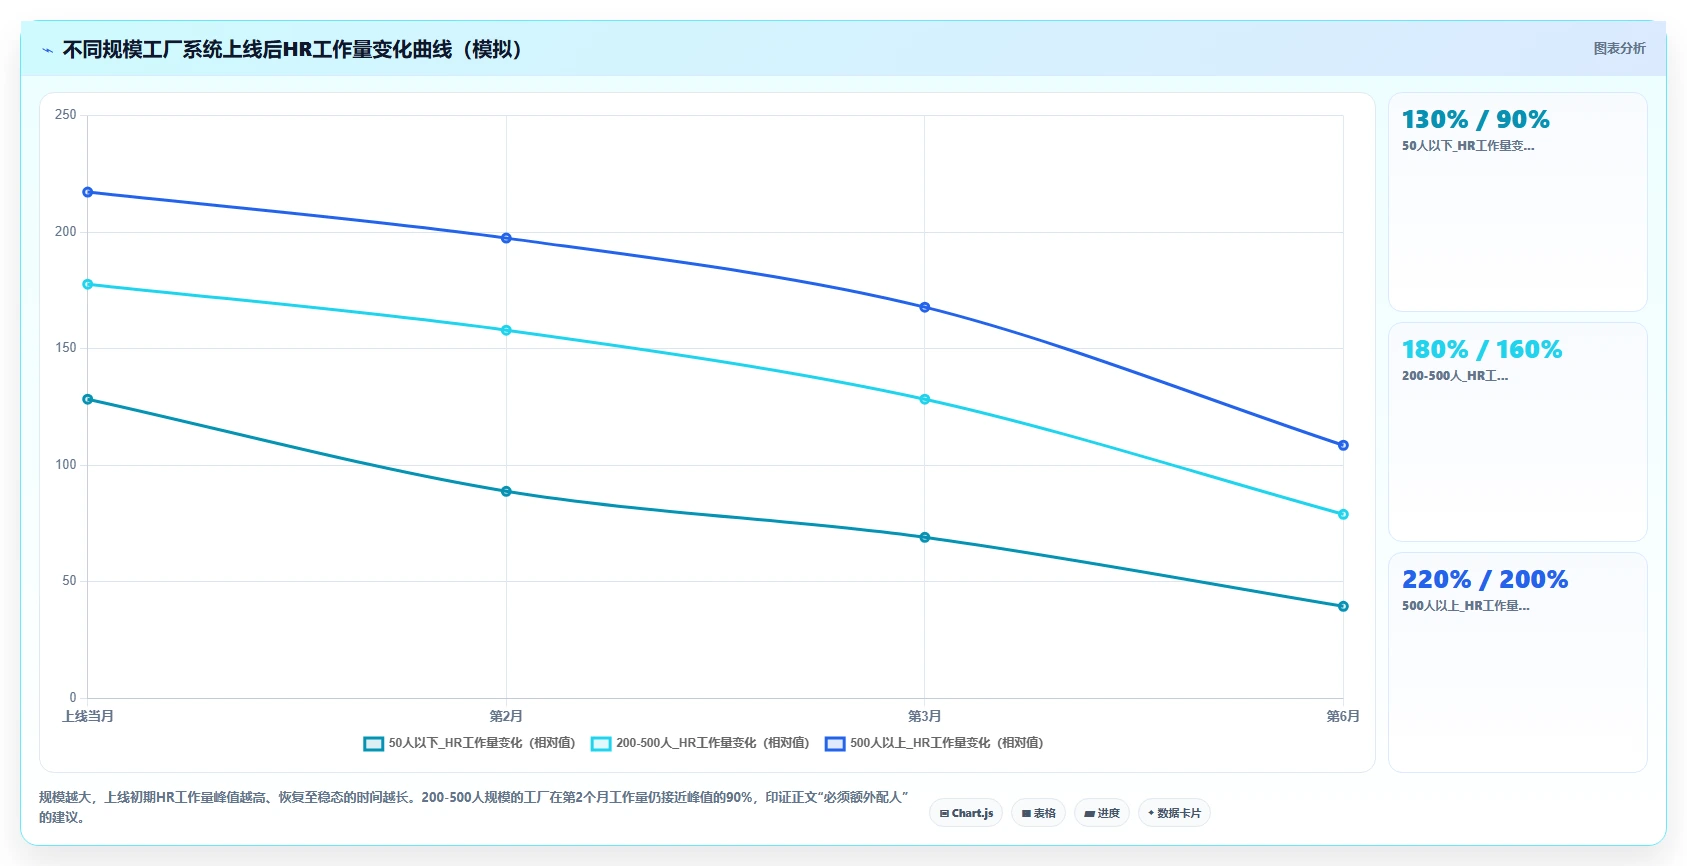This screenshot has width=1687, height=866.
Task: Toggle the 50人以下 legend color swatch
Action: tap(374, 743)
